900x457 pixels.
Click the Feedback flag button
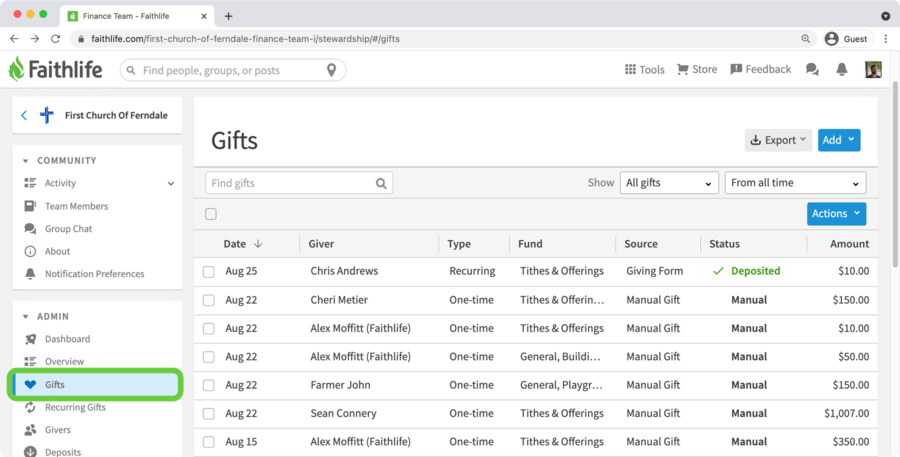761,69
